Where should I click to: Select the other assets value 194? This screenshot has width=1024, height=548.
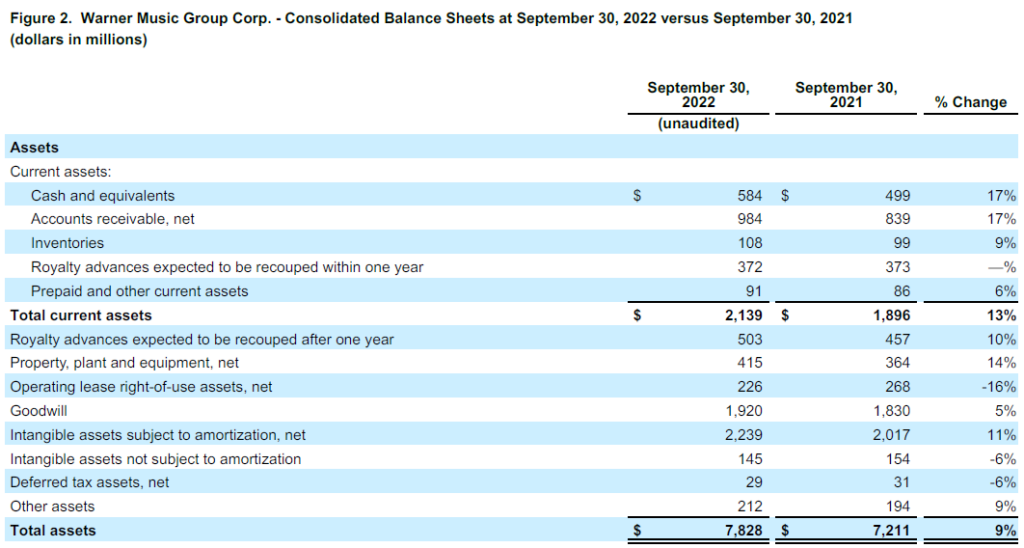[x=897, y=506]
